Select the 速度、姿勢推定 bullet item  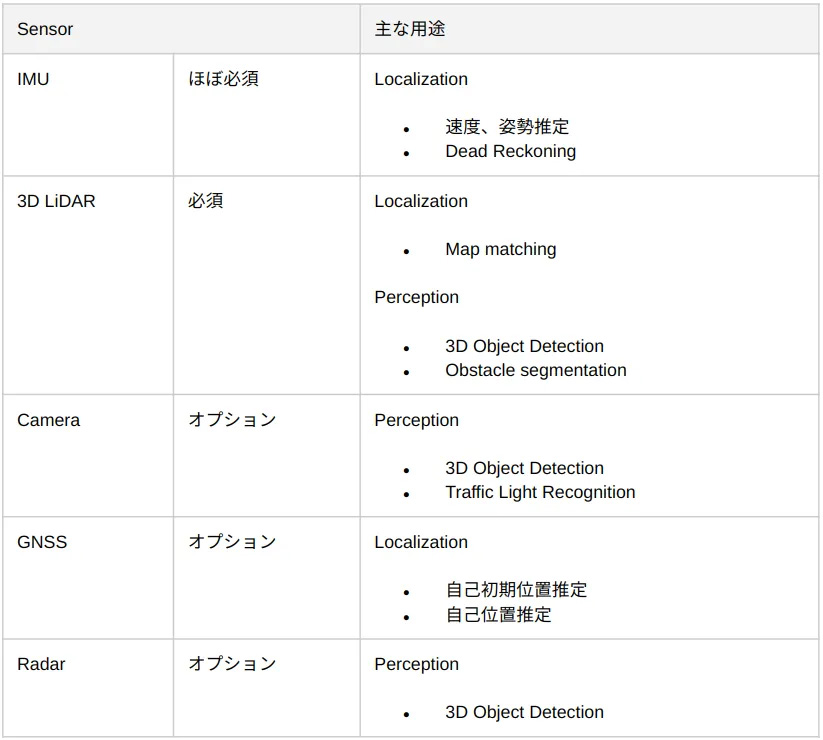(507, 126)
